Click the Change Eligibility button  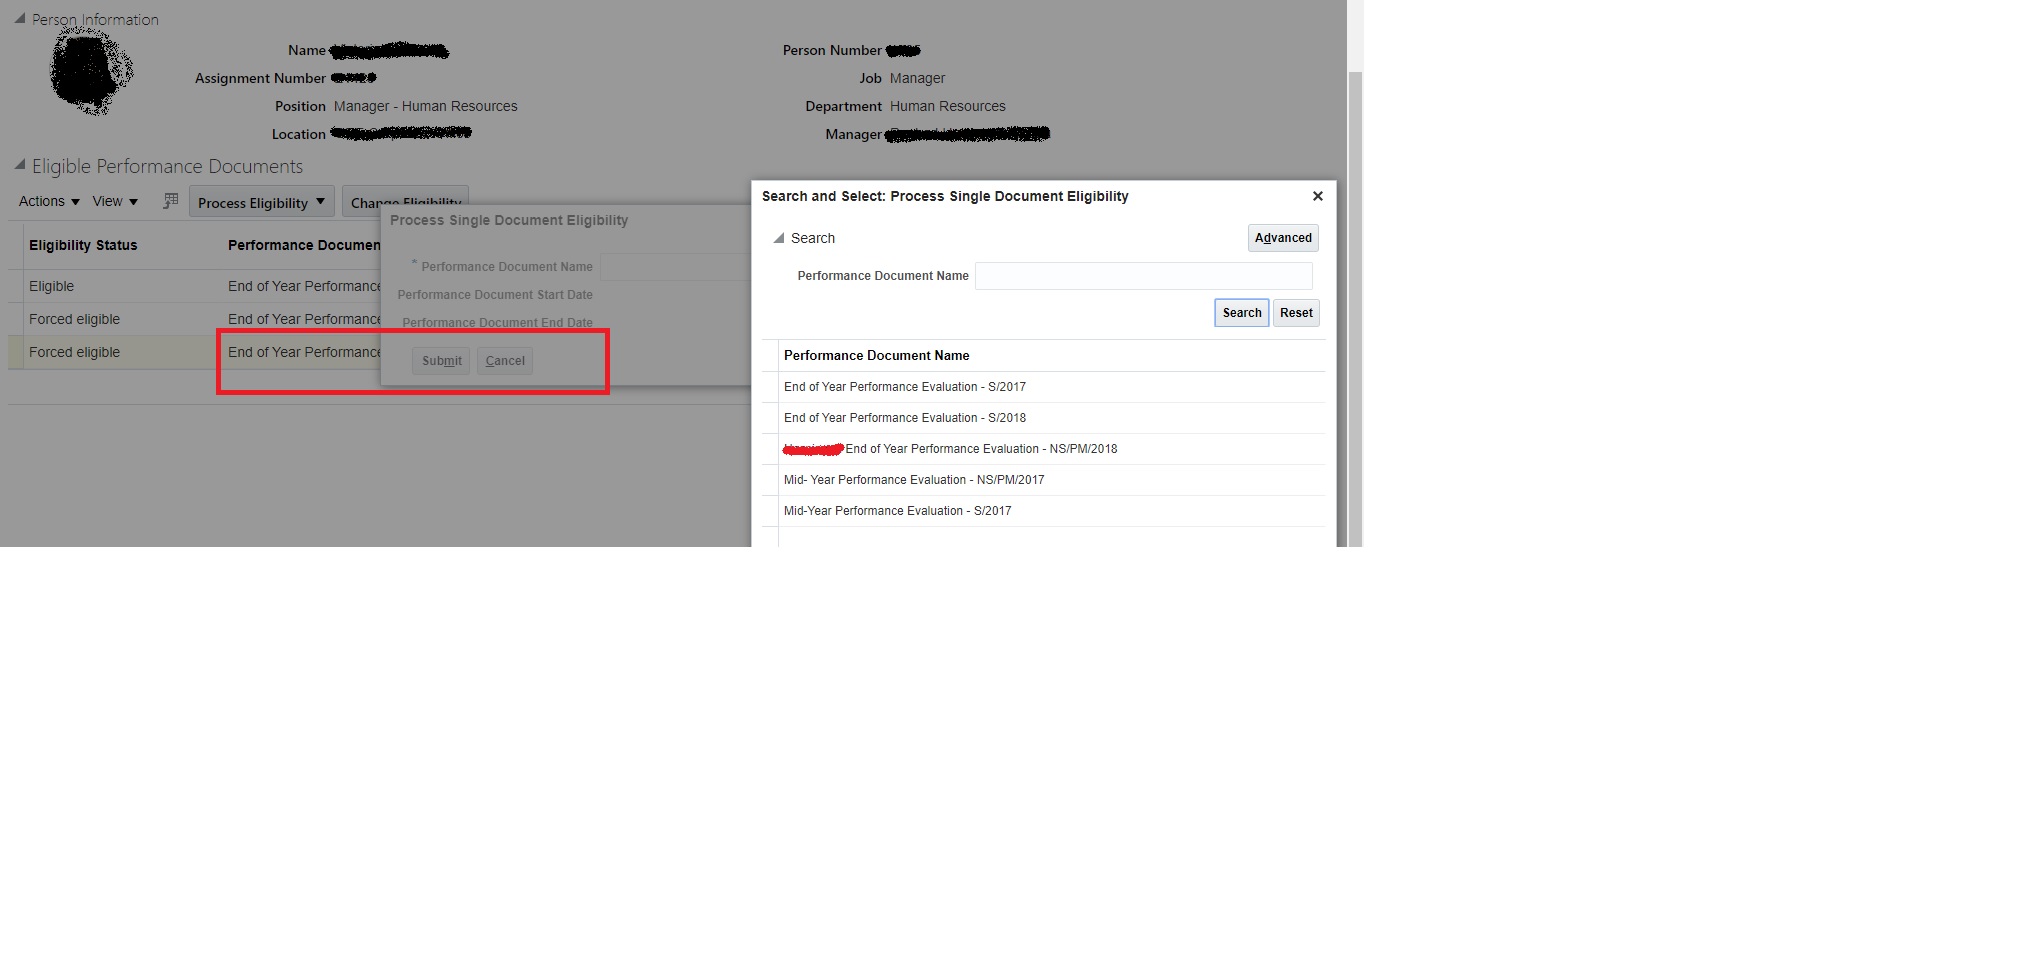pos(404,203)
